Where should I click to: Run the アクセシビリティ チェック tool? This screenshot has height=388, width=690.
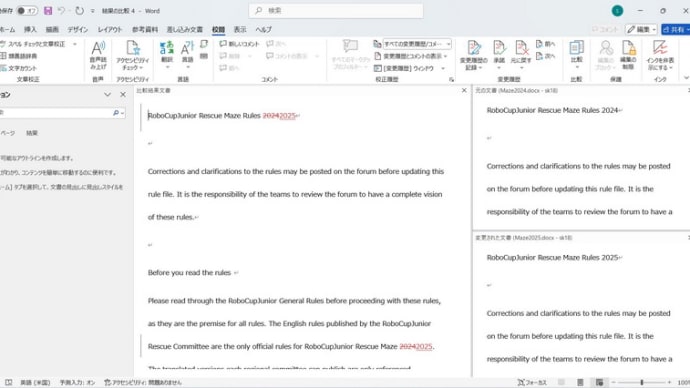[x=132, y=55]
